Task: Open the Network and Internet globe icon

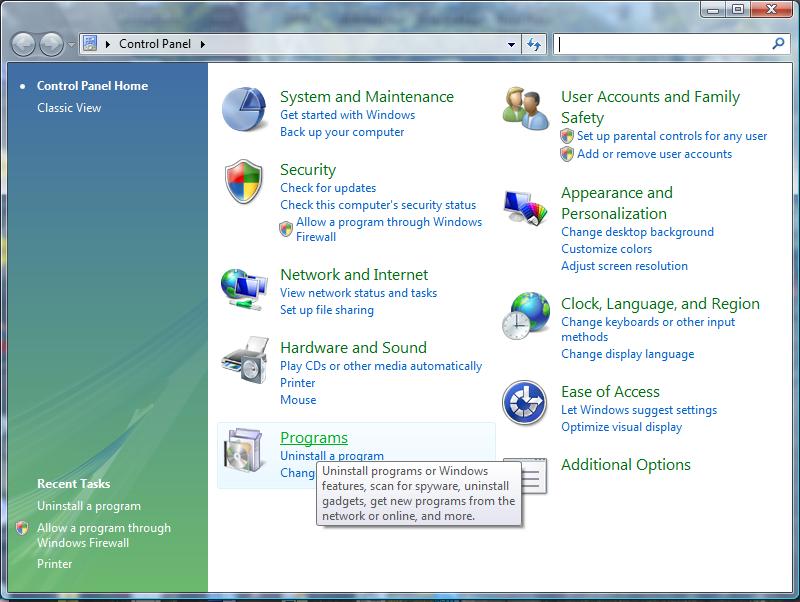Action: [x=244, y=289]
